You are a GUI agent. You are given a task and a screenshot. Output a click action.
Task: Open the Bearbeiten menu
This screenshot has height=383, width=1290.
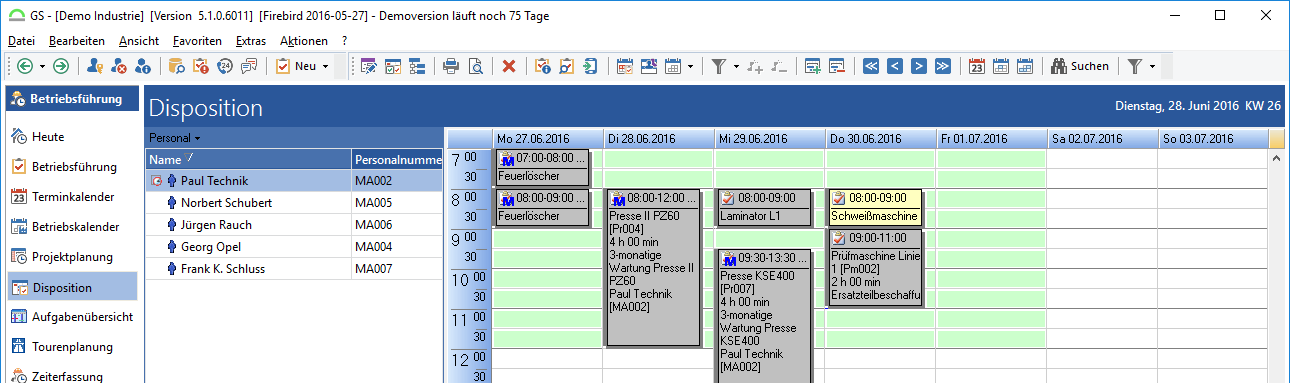[x=76, y=41]
